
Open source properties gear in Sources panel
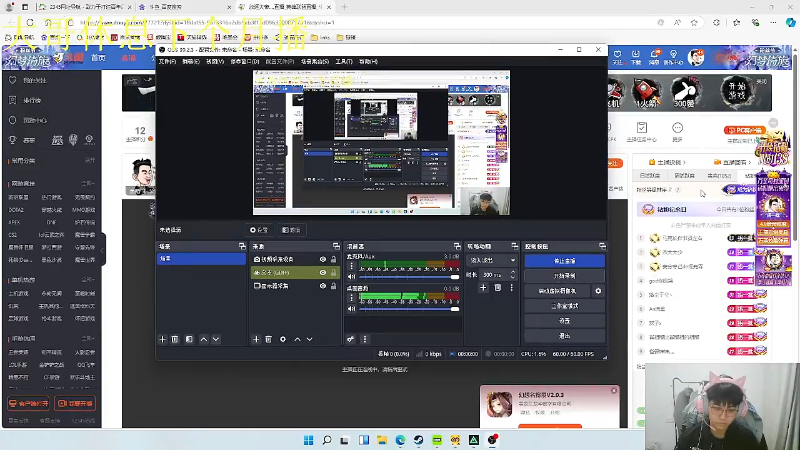283,339
